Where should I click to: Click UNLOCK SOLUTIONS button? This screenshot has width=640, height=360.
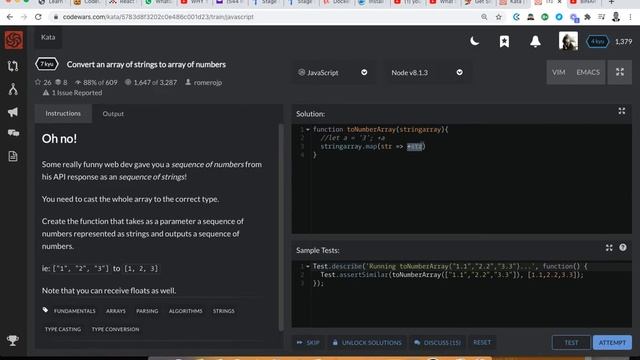[x=367, y=342]
